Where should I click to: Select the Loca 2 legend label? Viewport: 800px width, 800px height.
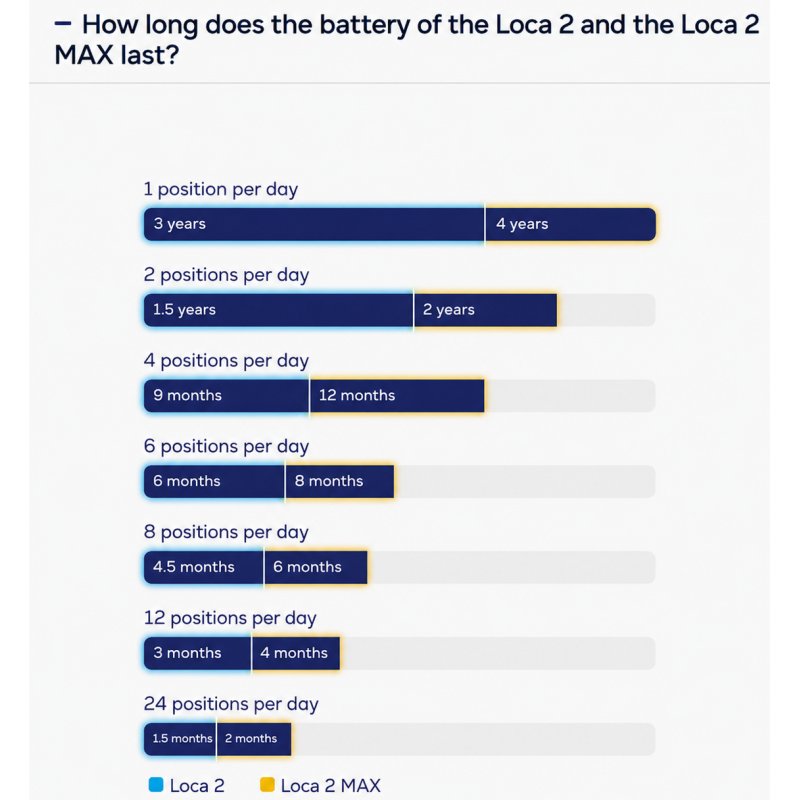197,785
